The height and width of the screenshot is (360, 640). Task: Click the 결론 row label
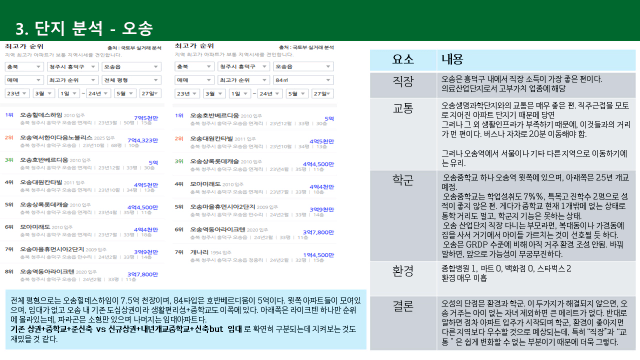coord(403,306)
